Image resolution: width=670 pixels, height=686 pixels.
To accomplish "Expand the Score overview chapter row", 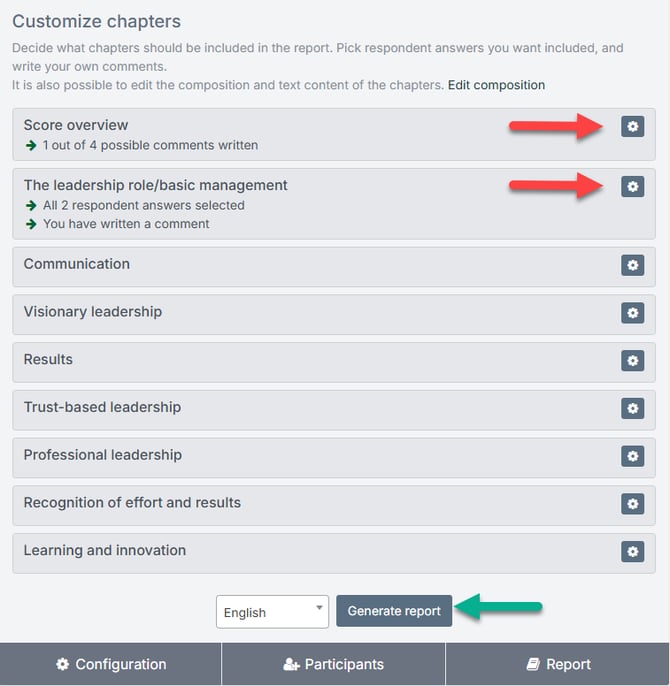I will click(76, 125).
